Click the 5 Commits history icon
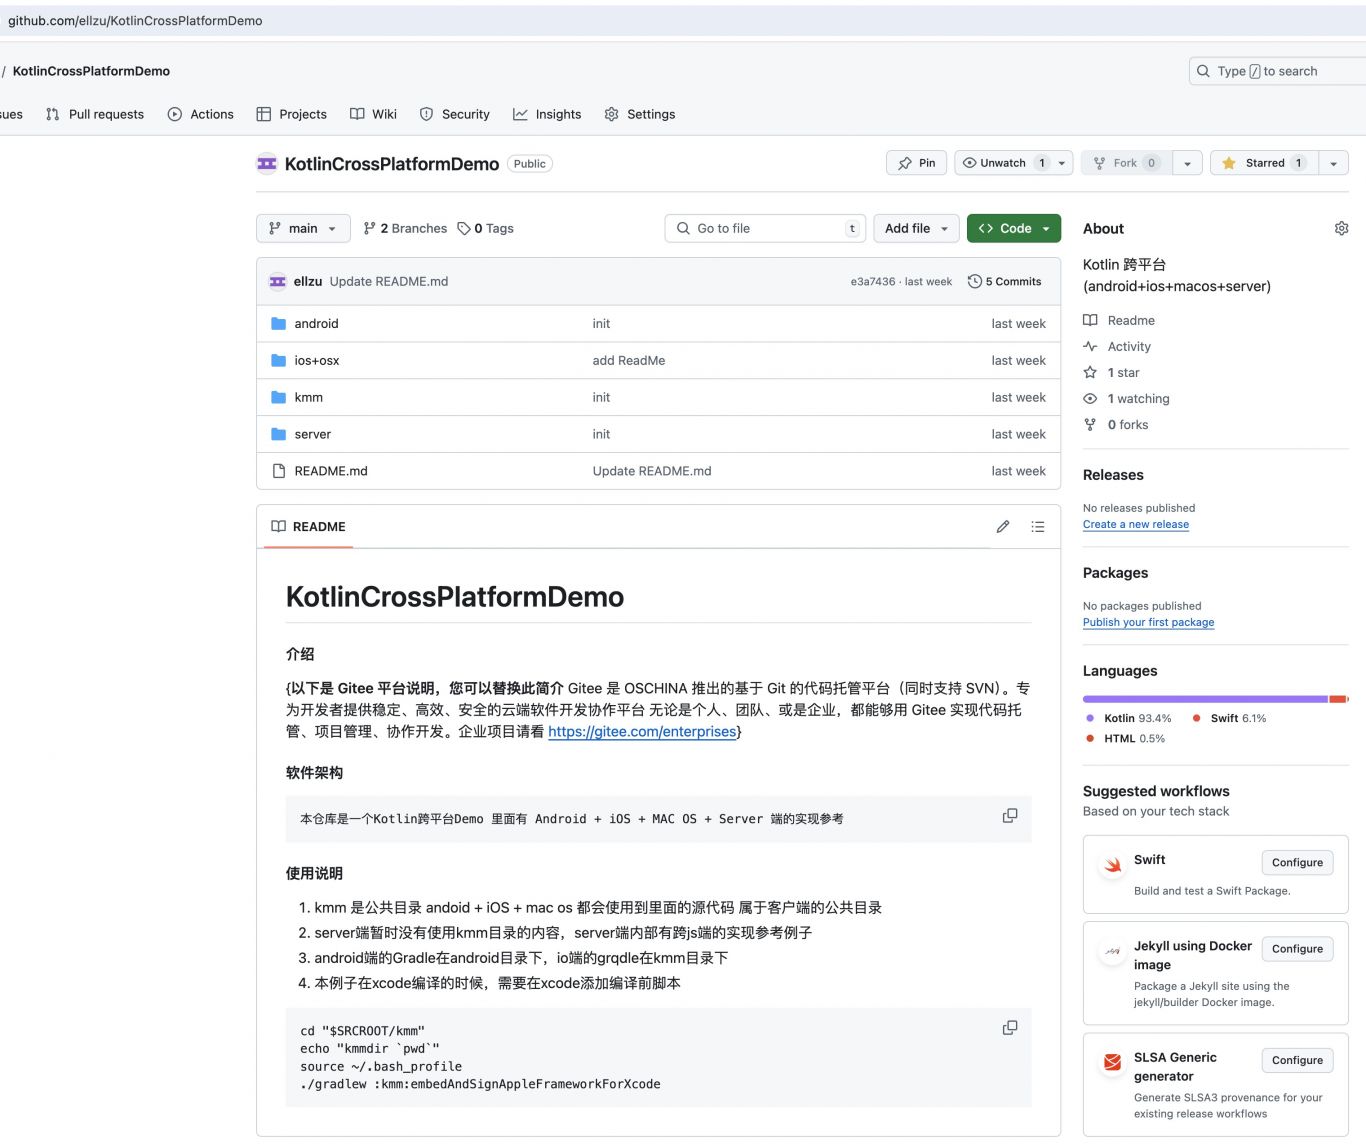 coord(975,282)
